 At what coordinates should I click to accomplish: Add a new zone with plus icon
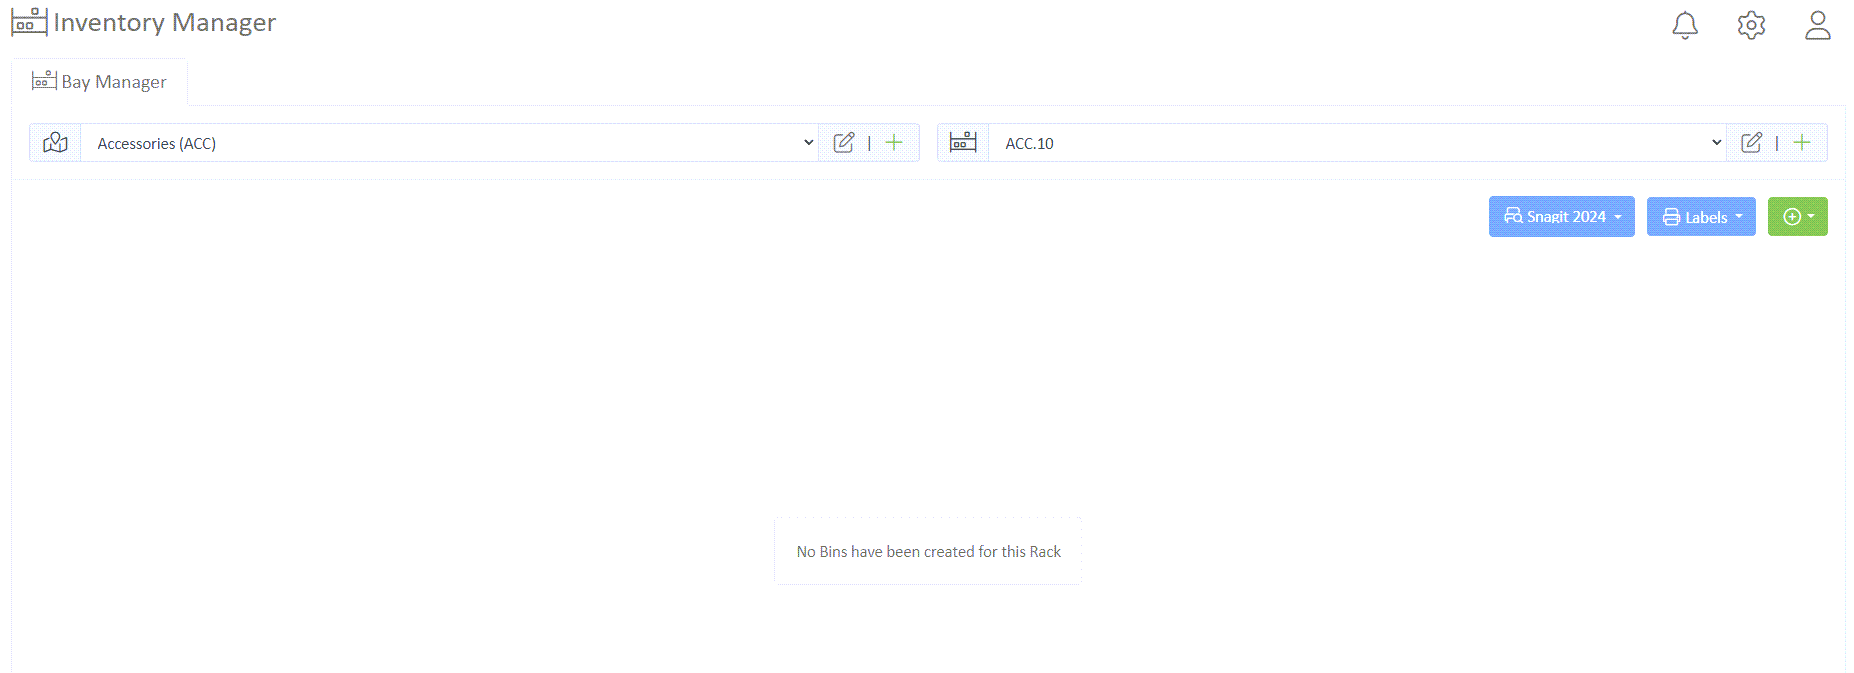point(894,143)
